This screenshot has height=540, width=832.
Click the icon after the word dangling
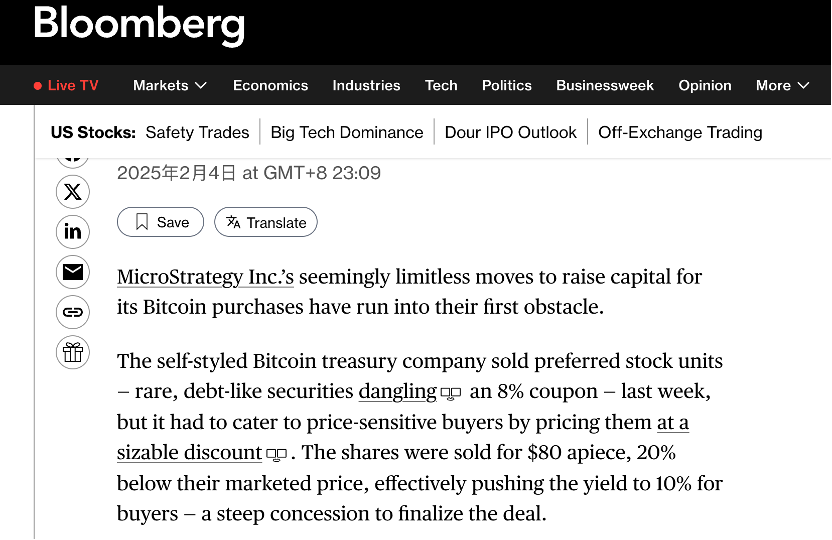[x=451, y=393]
